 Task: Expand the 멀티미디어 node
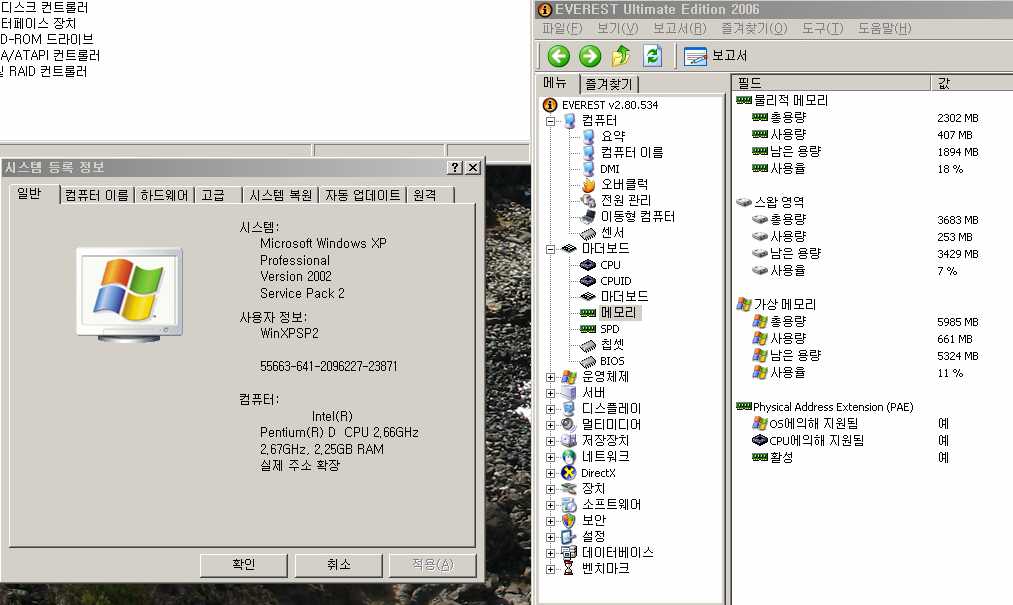click(x=550, y=425)
